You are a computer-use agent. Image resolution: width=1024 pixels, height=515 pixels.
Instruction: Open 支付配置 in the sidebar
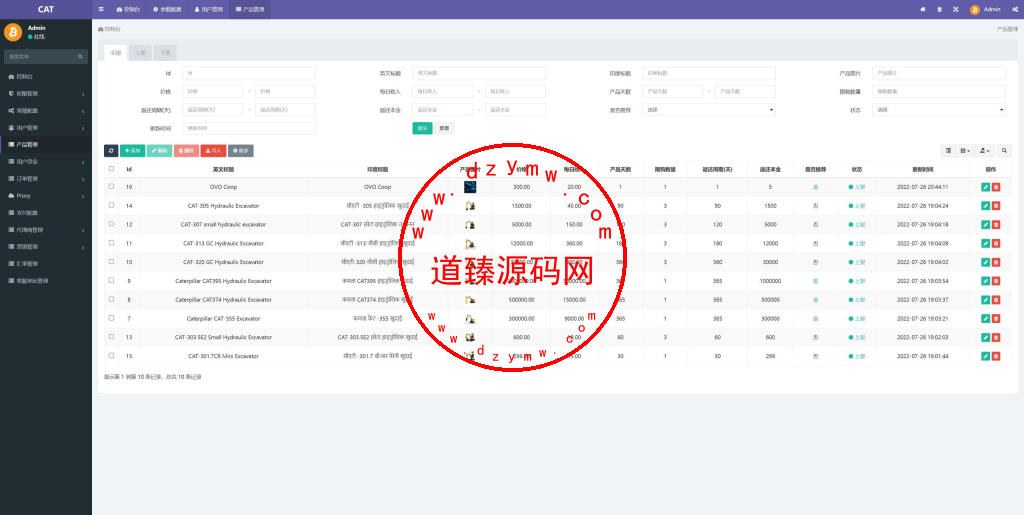[x=46, y=212]
